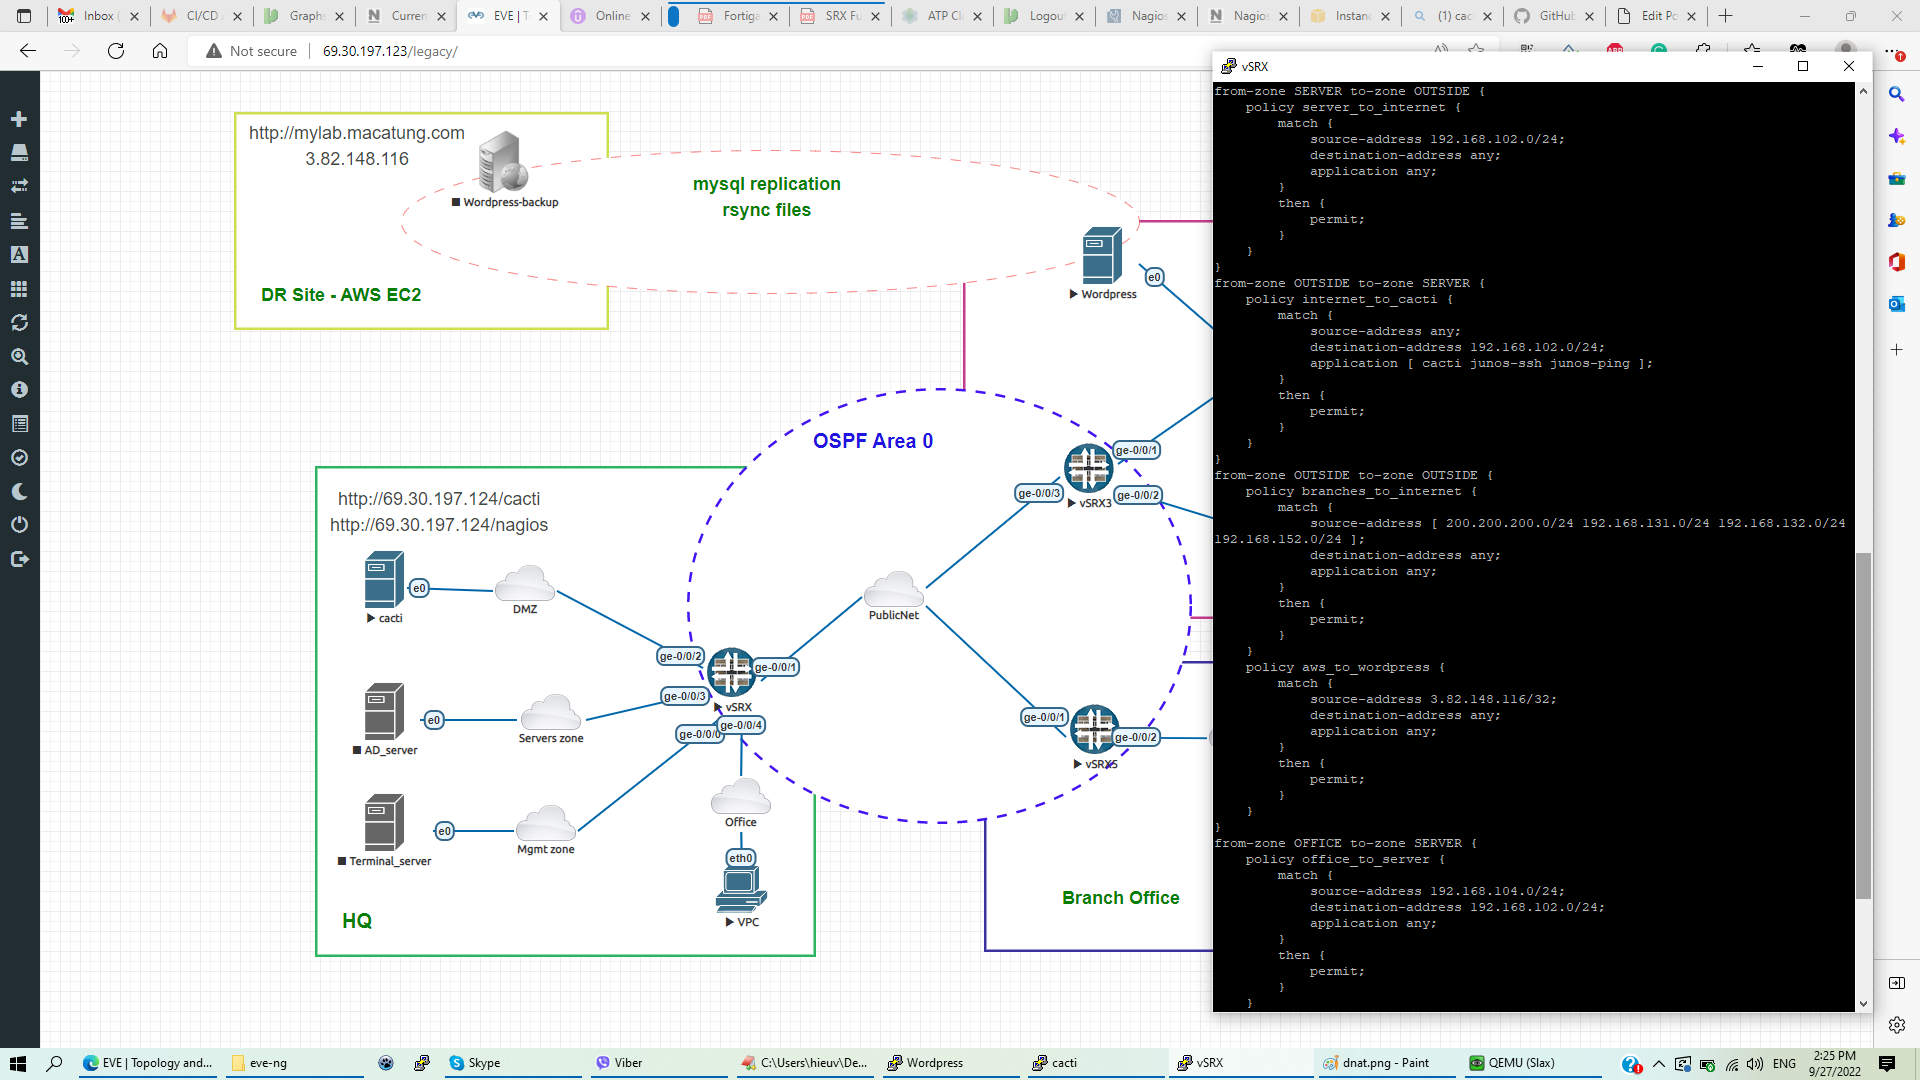Reload the page with refresh button
The height and width of the screenshot is (1080, 1920).
pyautogui.click(x=116, y=51)
